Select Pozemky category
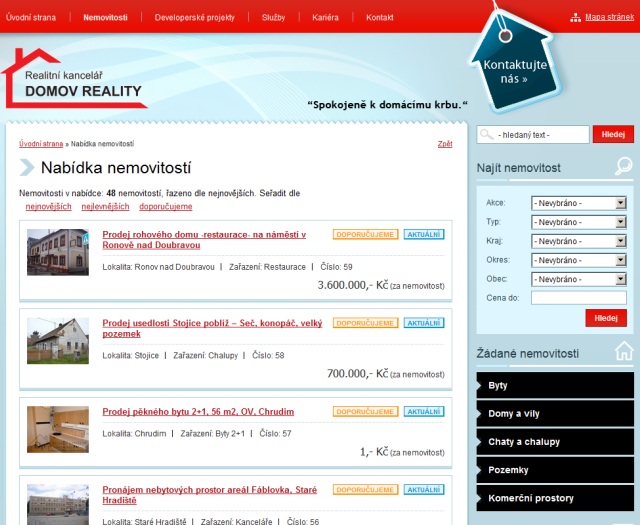 pyautogui.click(x=555, y=470)
